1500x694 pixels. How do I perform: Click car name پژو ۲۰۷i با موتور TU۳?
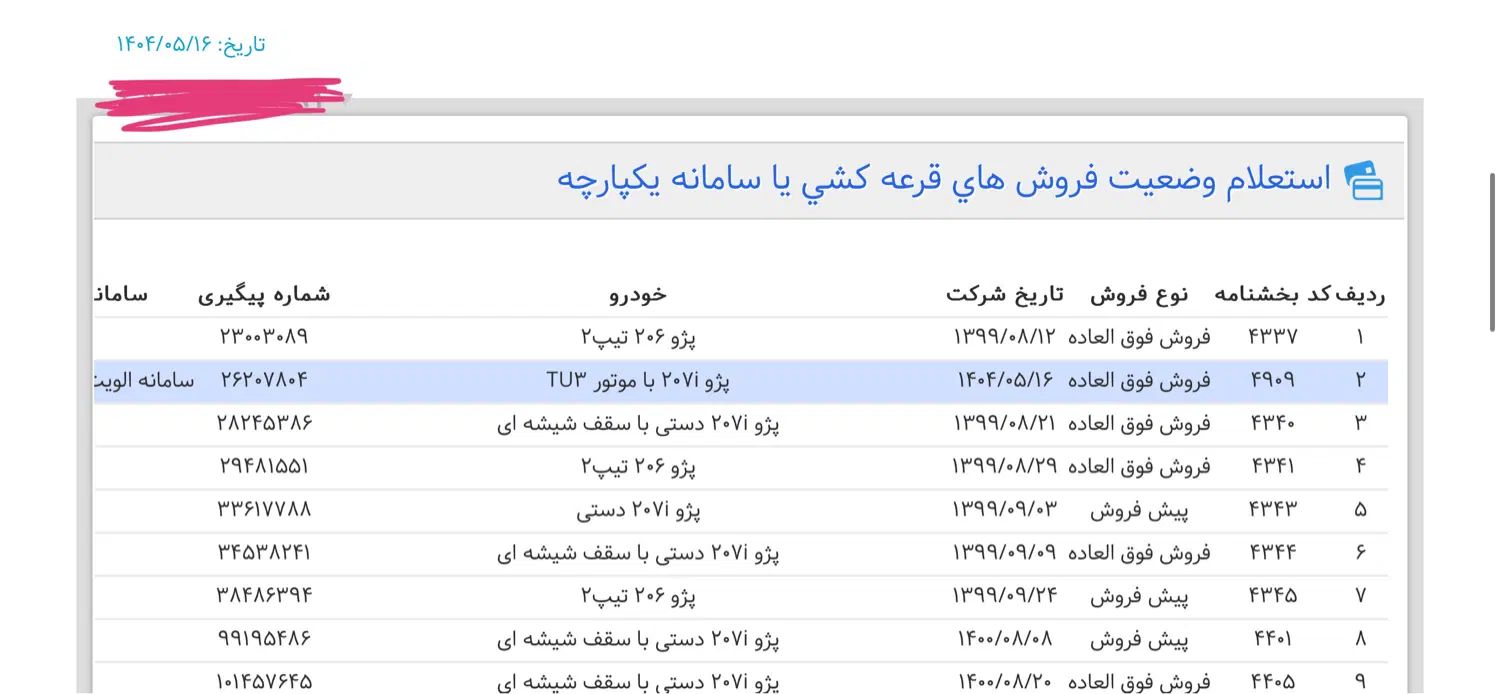click(638, 380)
